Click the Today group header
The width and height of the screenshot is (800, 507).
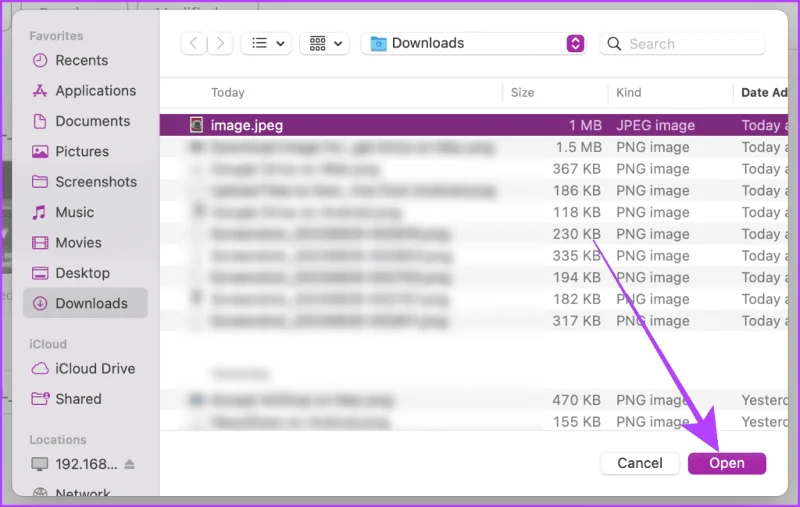tap(228, 93)
